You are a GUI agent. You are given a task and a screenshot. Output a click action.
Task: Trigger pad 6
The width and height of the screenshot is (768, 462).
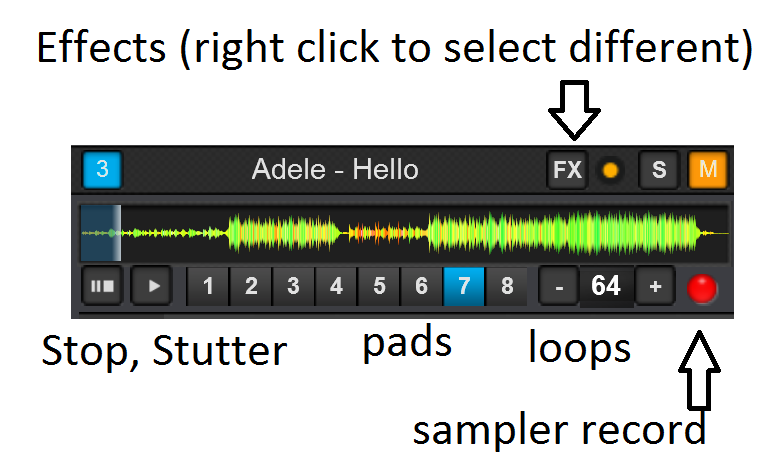pos(421,287)
